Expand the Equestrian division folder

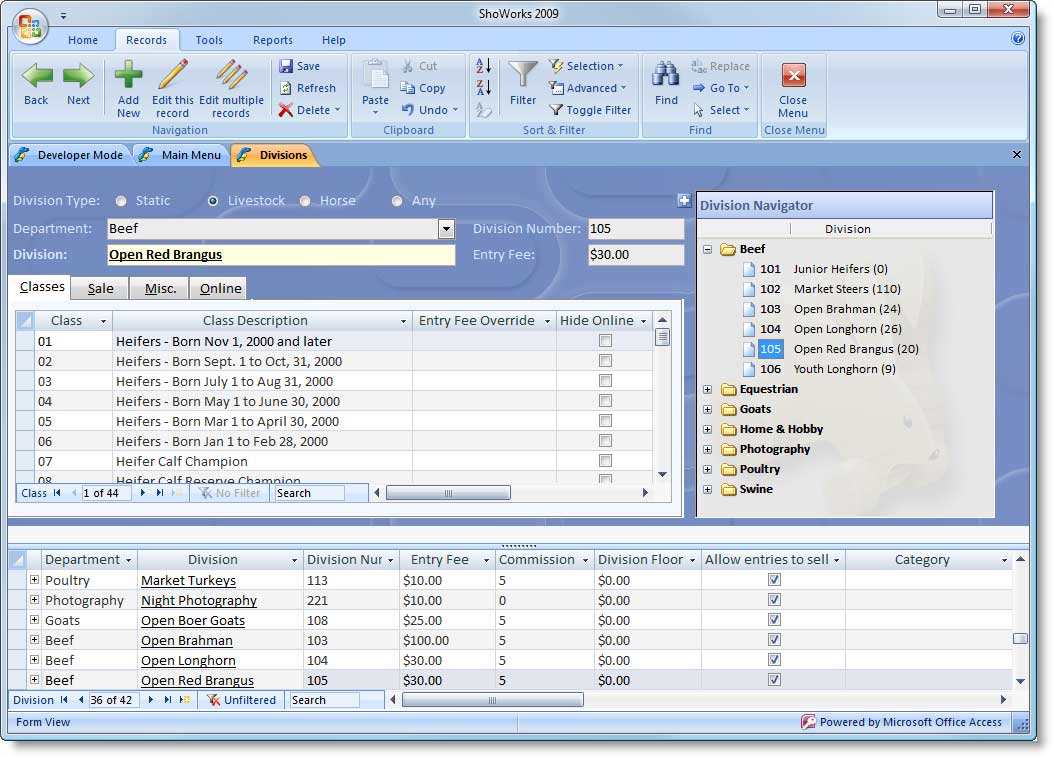coord(708,389)
